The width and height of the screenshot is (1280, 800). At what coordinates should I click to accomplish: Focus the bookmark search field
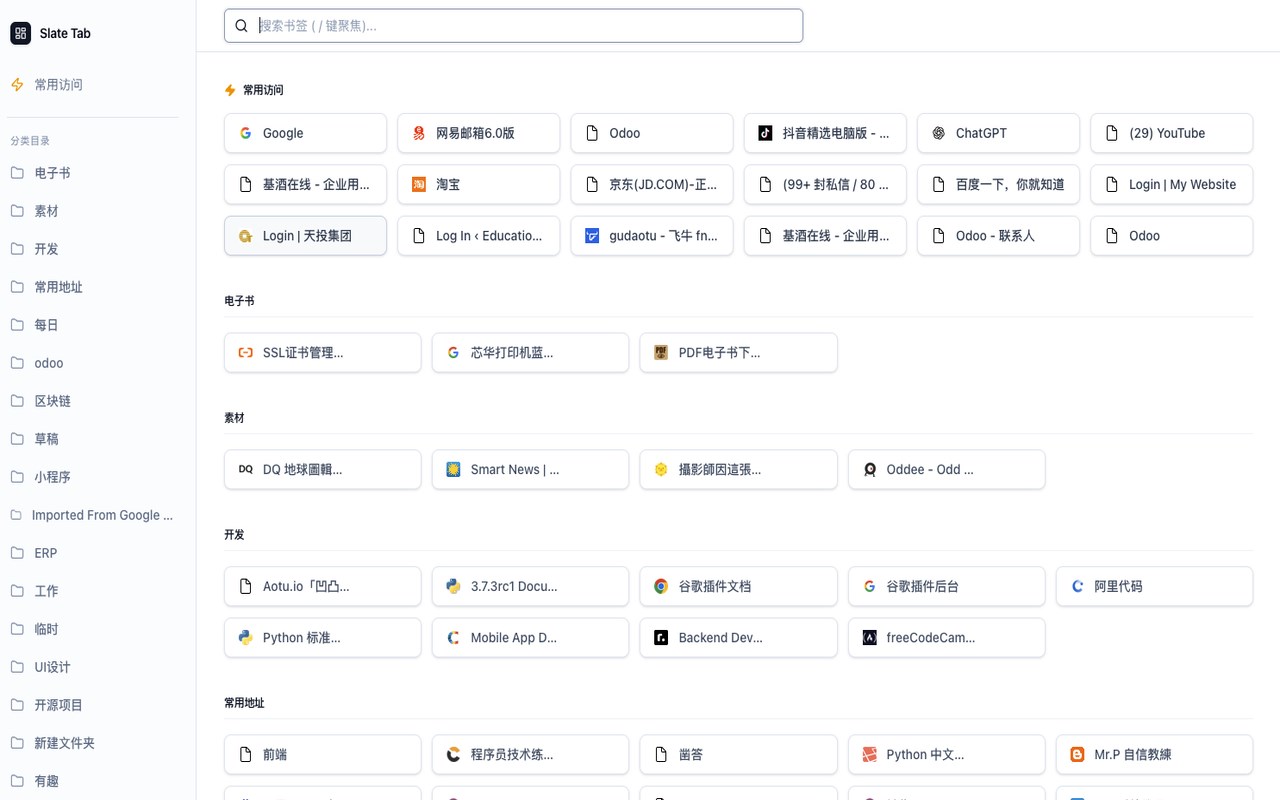coord(513,26)
